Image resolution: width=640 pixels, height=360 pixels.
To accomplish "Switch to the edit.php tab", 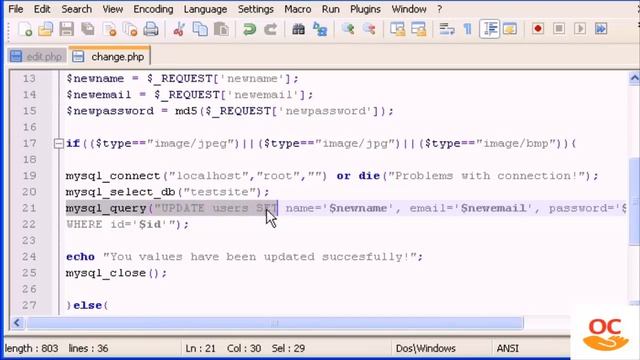I will click(x=37, y=56).
